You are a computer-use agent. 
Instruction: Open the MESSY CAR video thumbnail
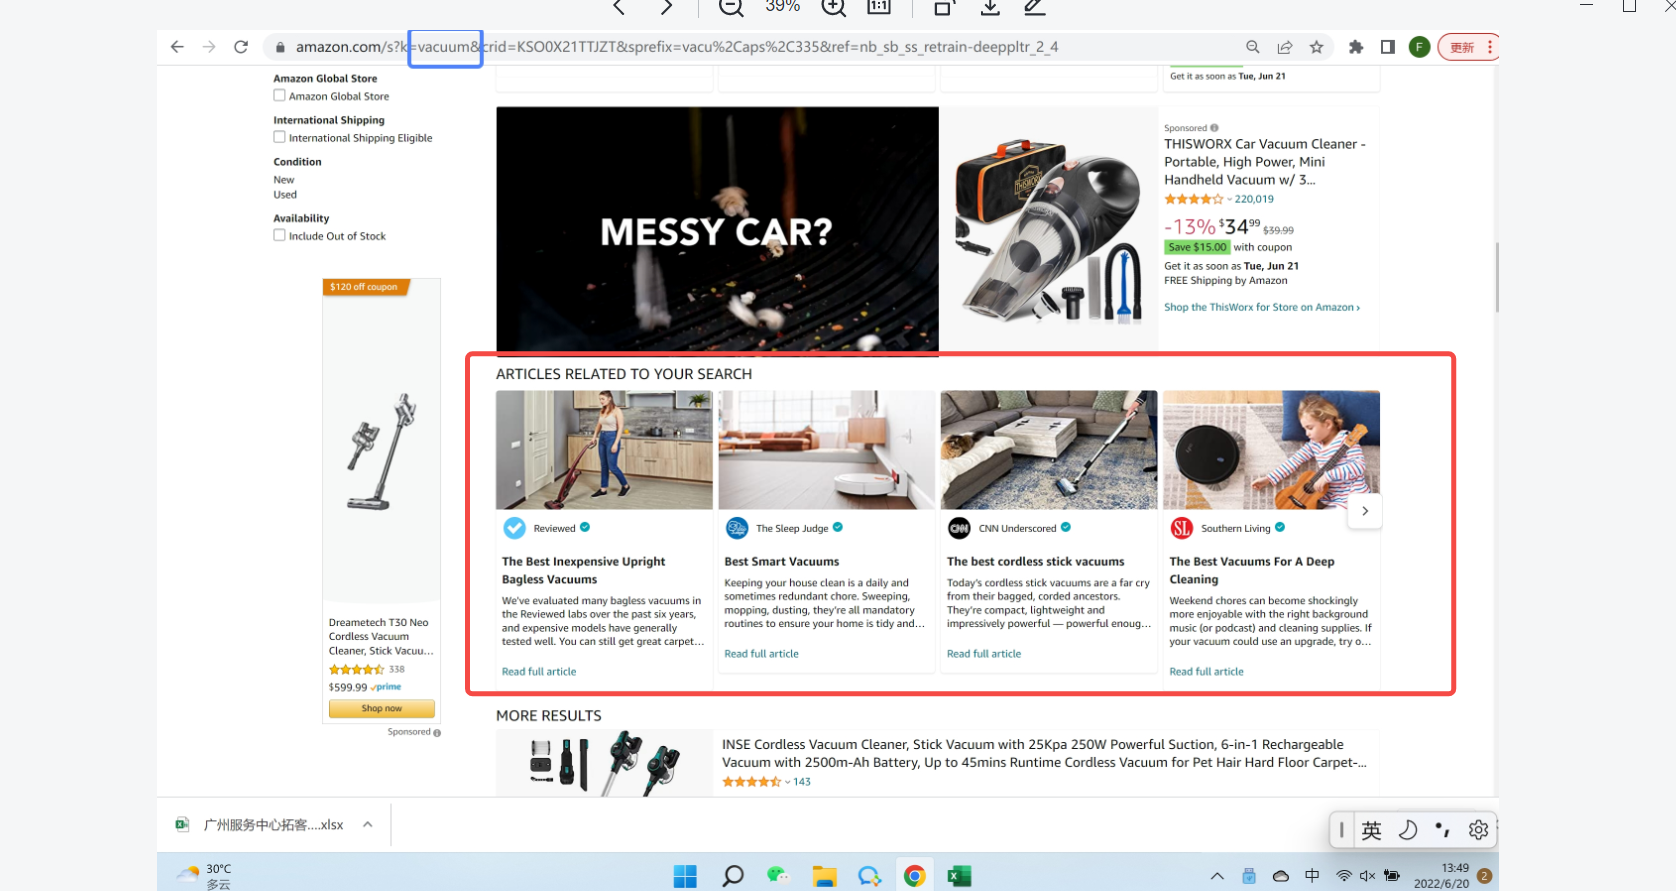717,231
